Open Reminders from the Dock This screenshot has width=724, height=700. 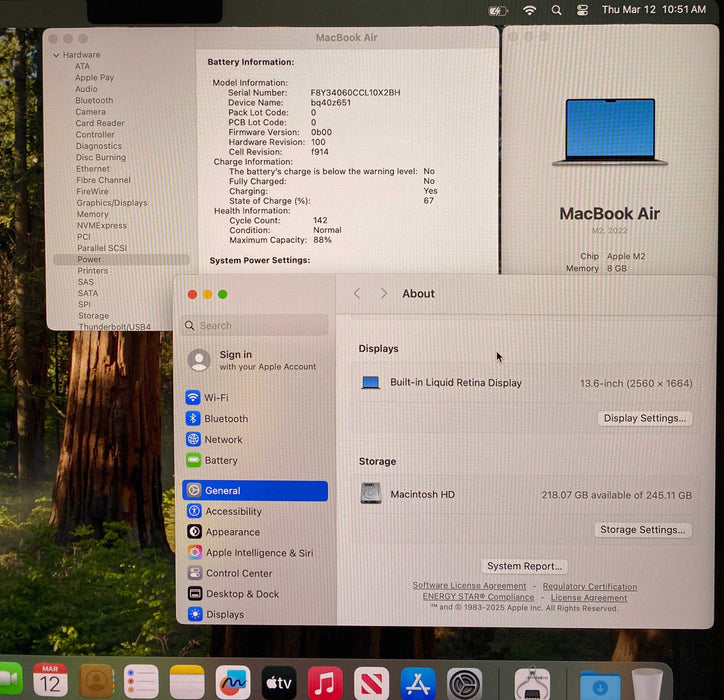coord(141,682)
